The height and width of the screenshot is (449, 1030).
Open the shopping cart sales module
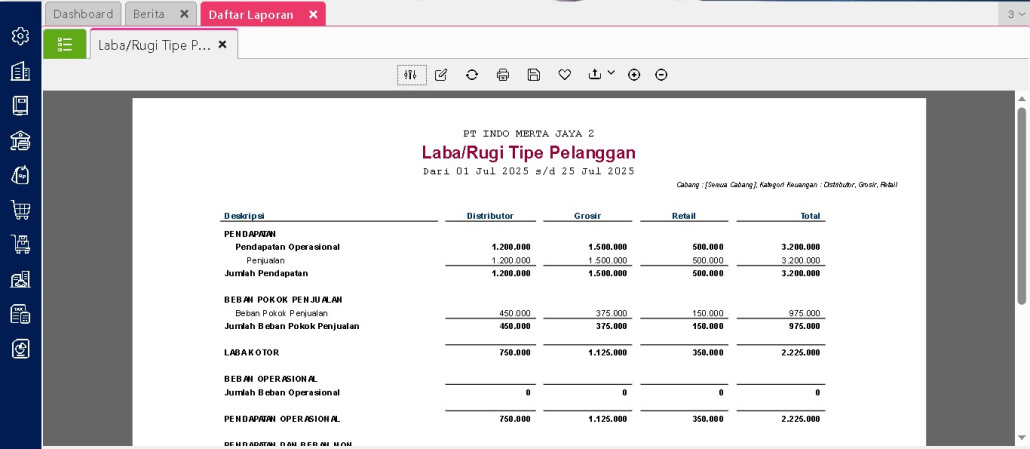pos(20,209)
